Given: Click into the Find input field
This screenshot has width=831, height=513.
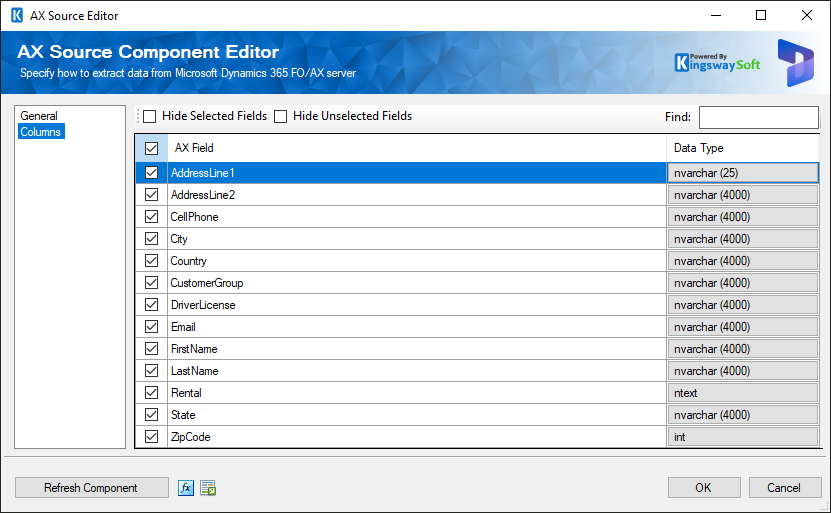Looking at the screenshot, I should coord(758,117).
